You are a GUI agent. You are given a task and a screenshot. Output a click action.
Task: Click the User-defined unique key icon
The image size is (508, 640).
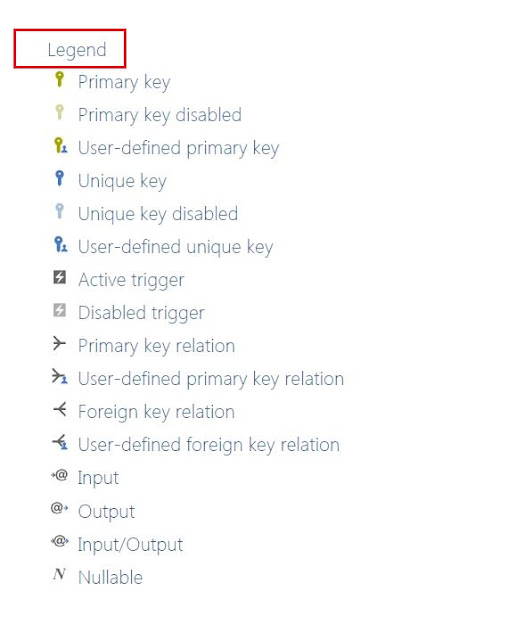pos(61,244)
